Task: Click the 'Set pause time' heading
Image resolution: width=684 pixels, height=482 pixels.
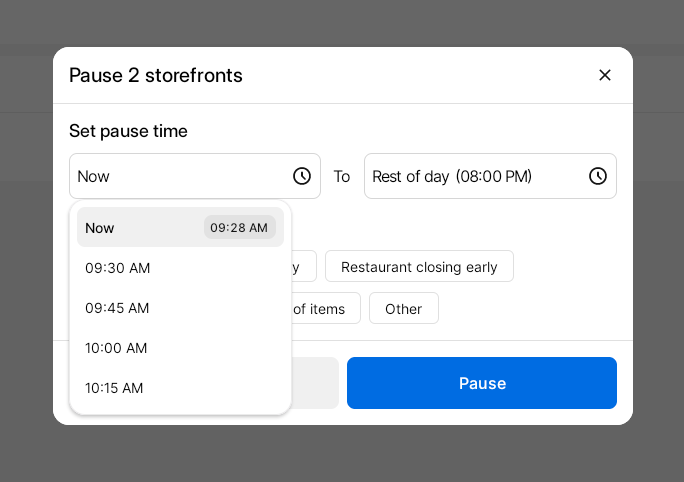Action: (x=128, y=131)
